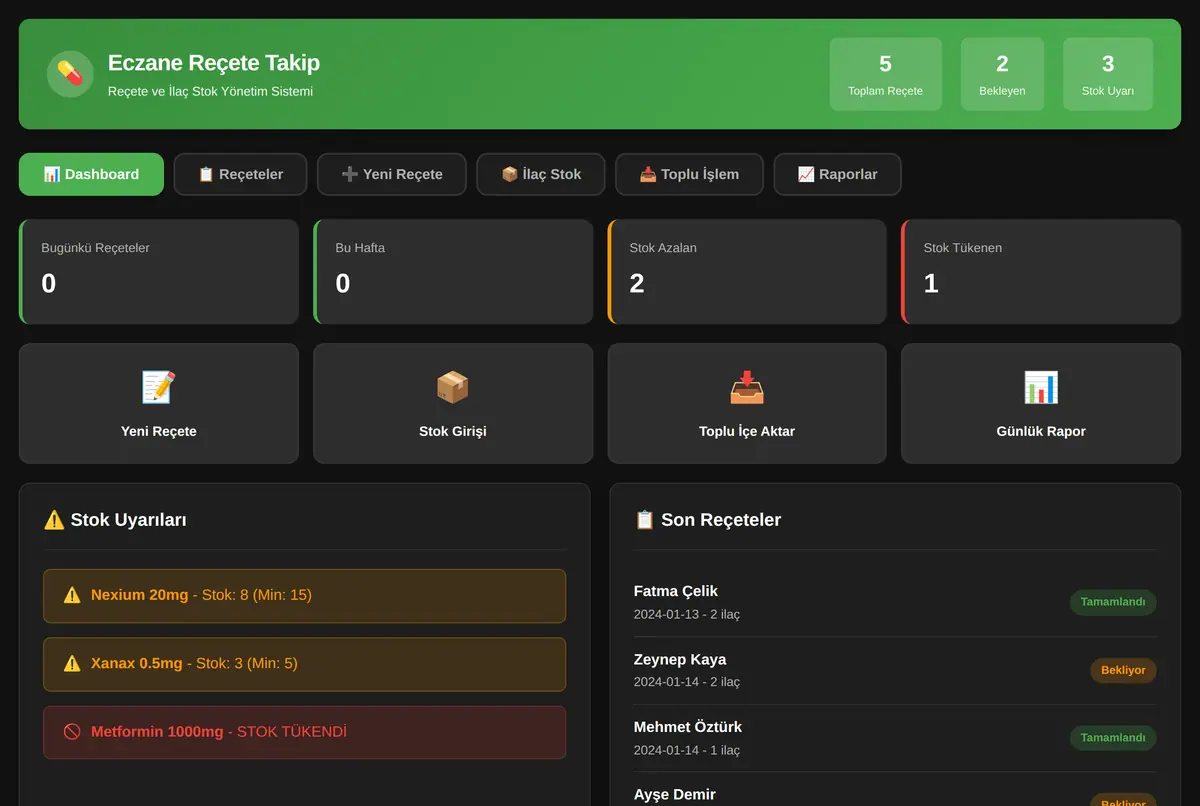The width and height of the screenshot is (1200, 806).
Task: Click the clipboard icon in the Son Reçeteler heading
Action: pos(645,519)
